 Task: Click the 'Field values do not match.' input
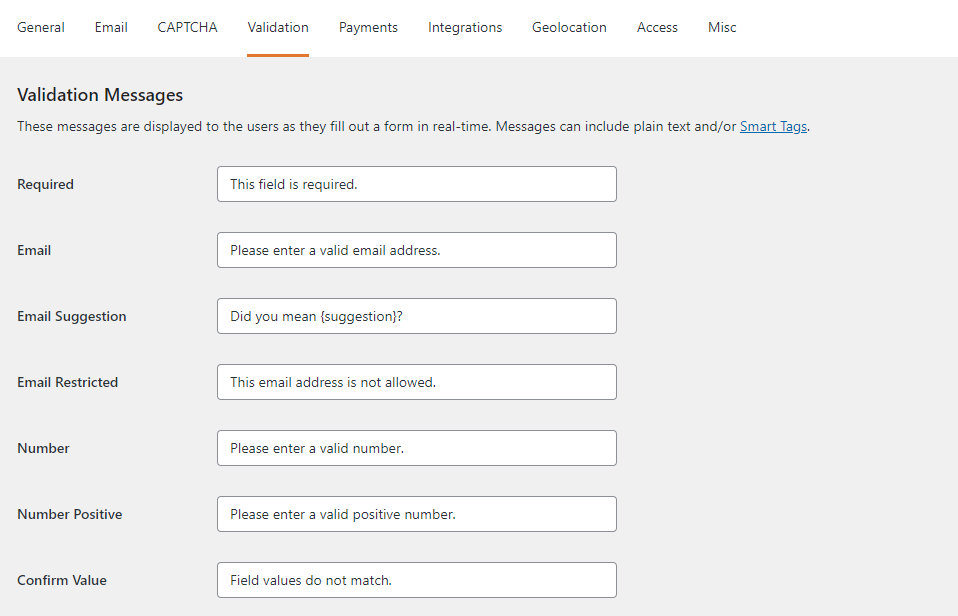click(x=416, y=580)
